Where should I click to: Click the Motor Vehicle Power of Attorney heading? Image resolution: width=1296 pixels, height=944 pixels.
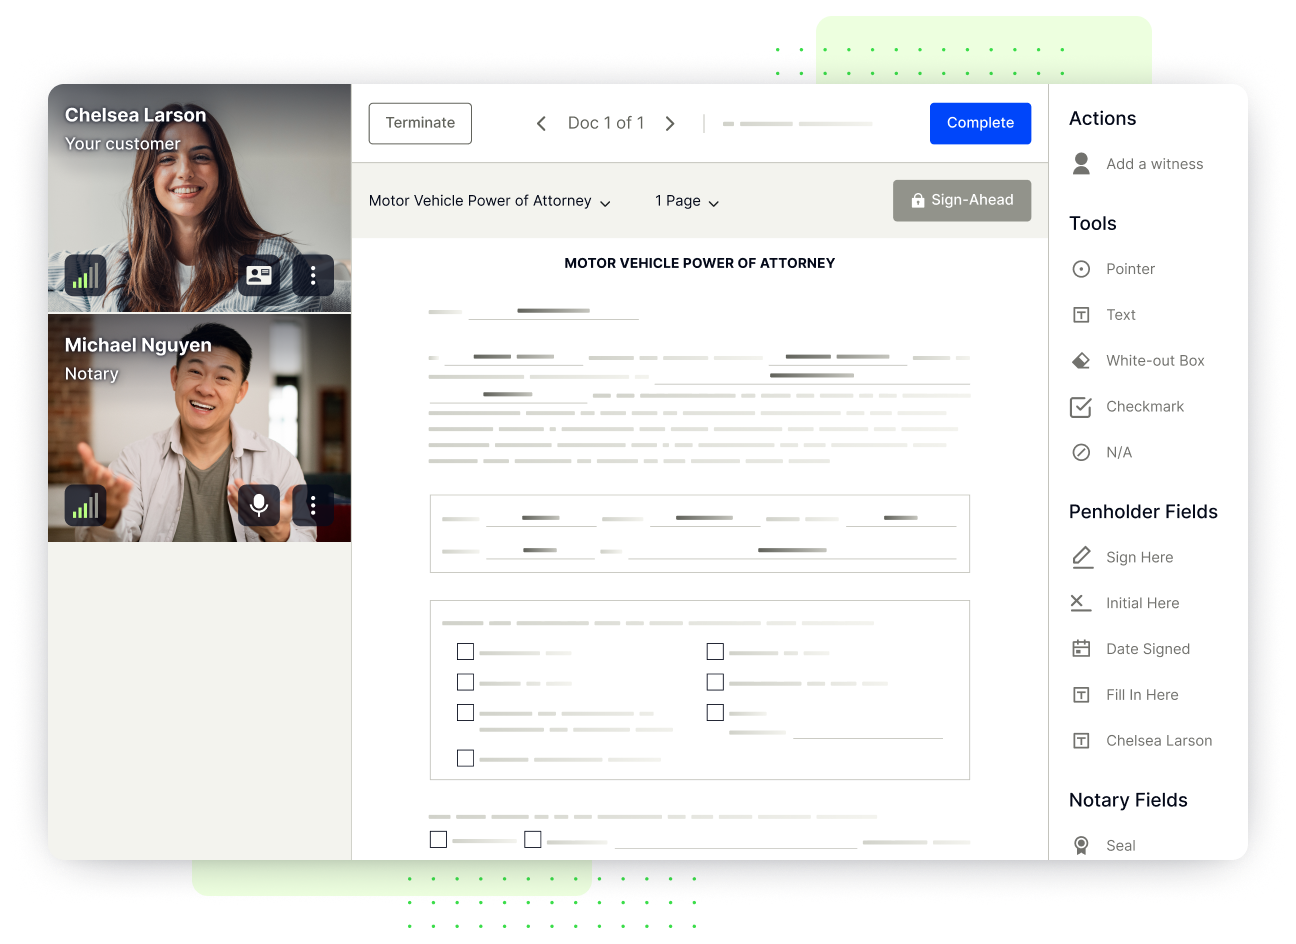point(700,263)
